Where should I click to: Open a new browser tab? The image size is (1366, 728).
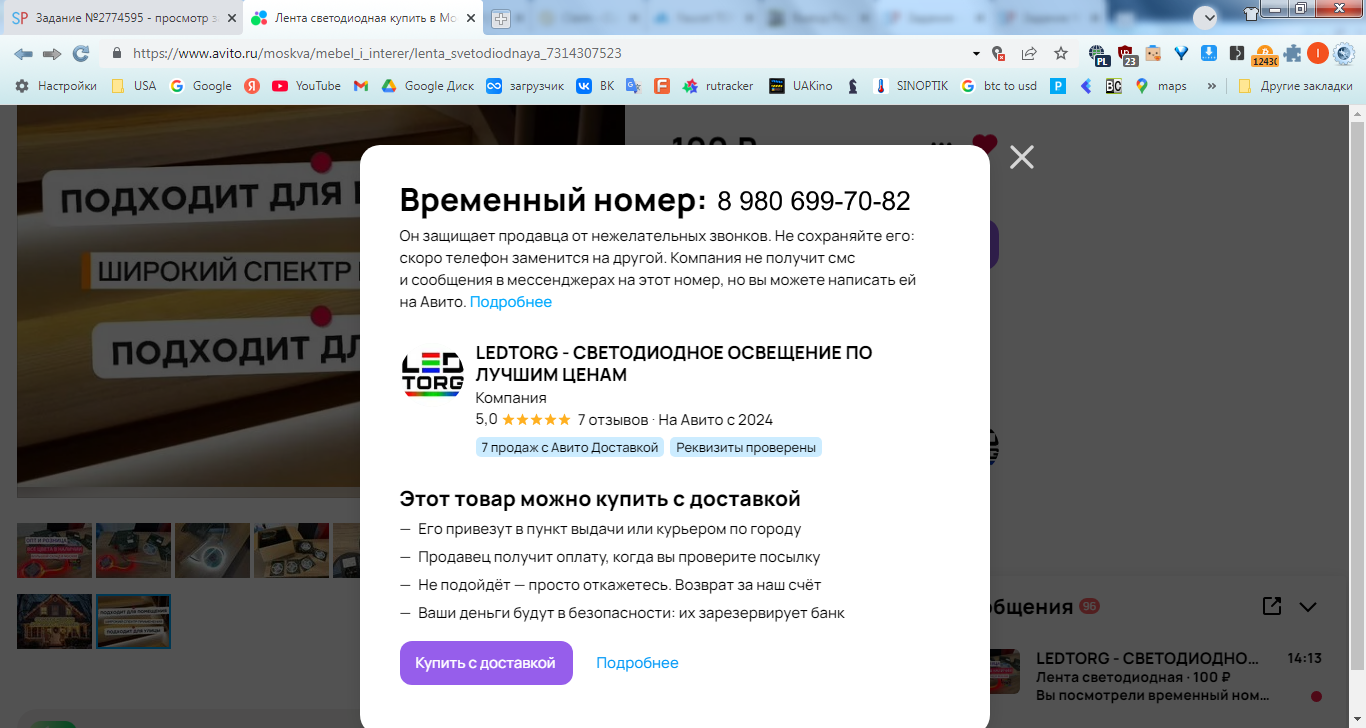click(501, 19)
